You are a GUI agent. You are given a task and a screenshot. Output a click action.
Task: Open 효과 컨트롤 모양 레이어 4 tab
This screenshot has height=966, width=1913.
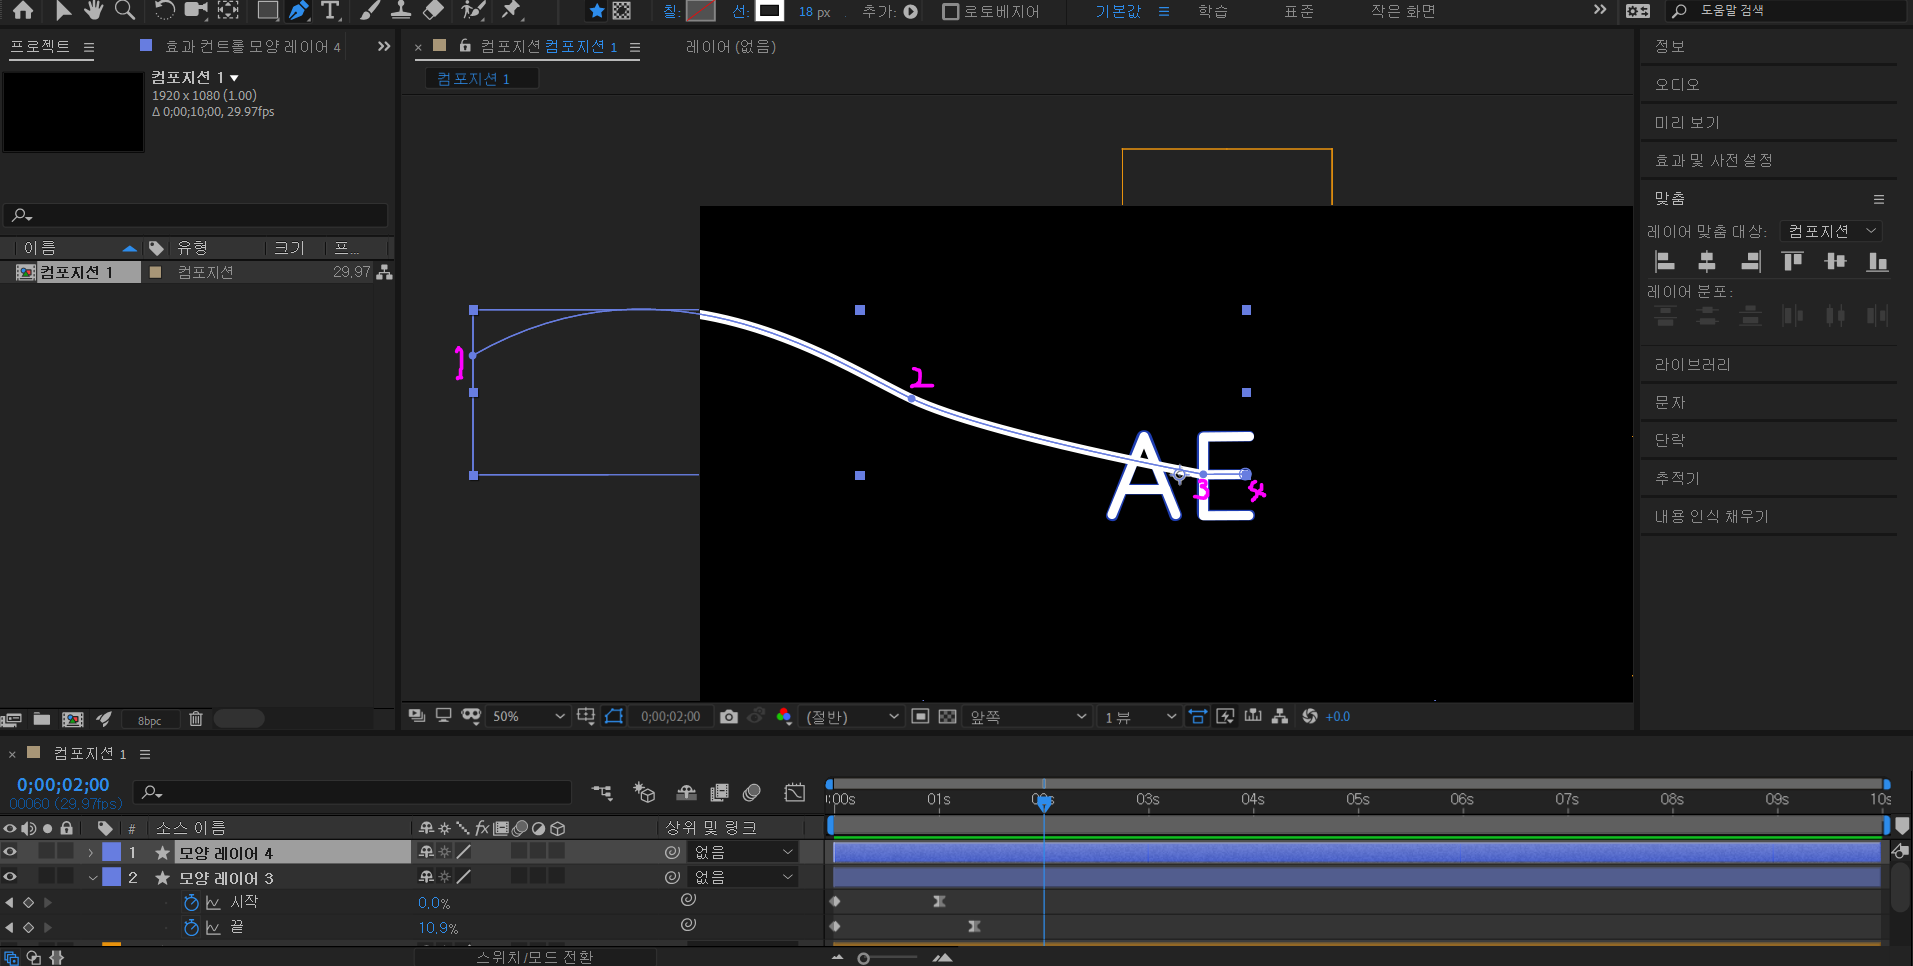point(252,46)
